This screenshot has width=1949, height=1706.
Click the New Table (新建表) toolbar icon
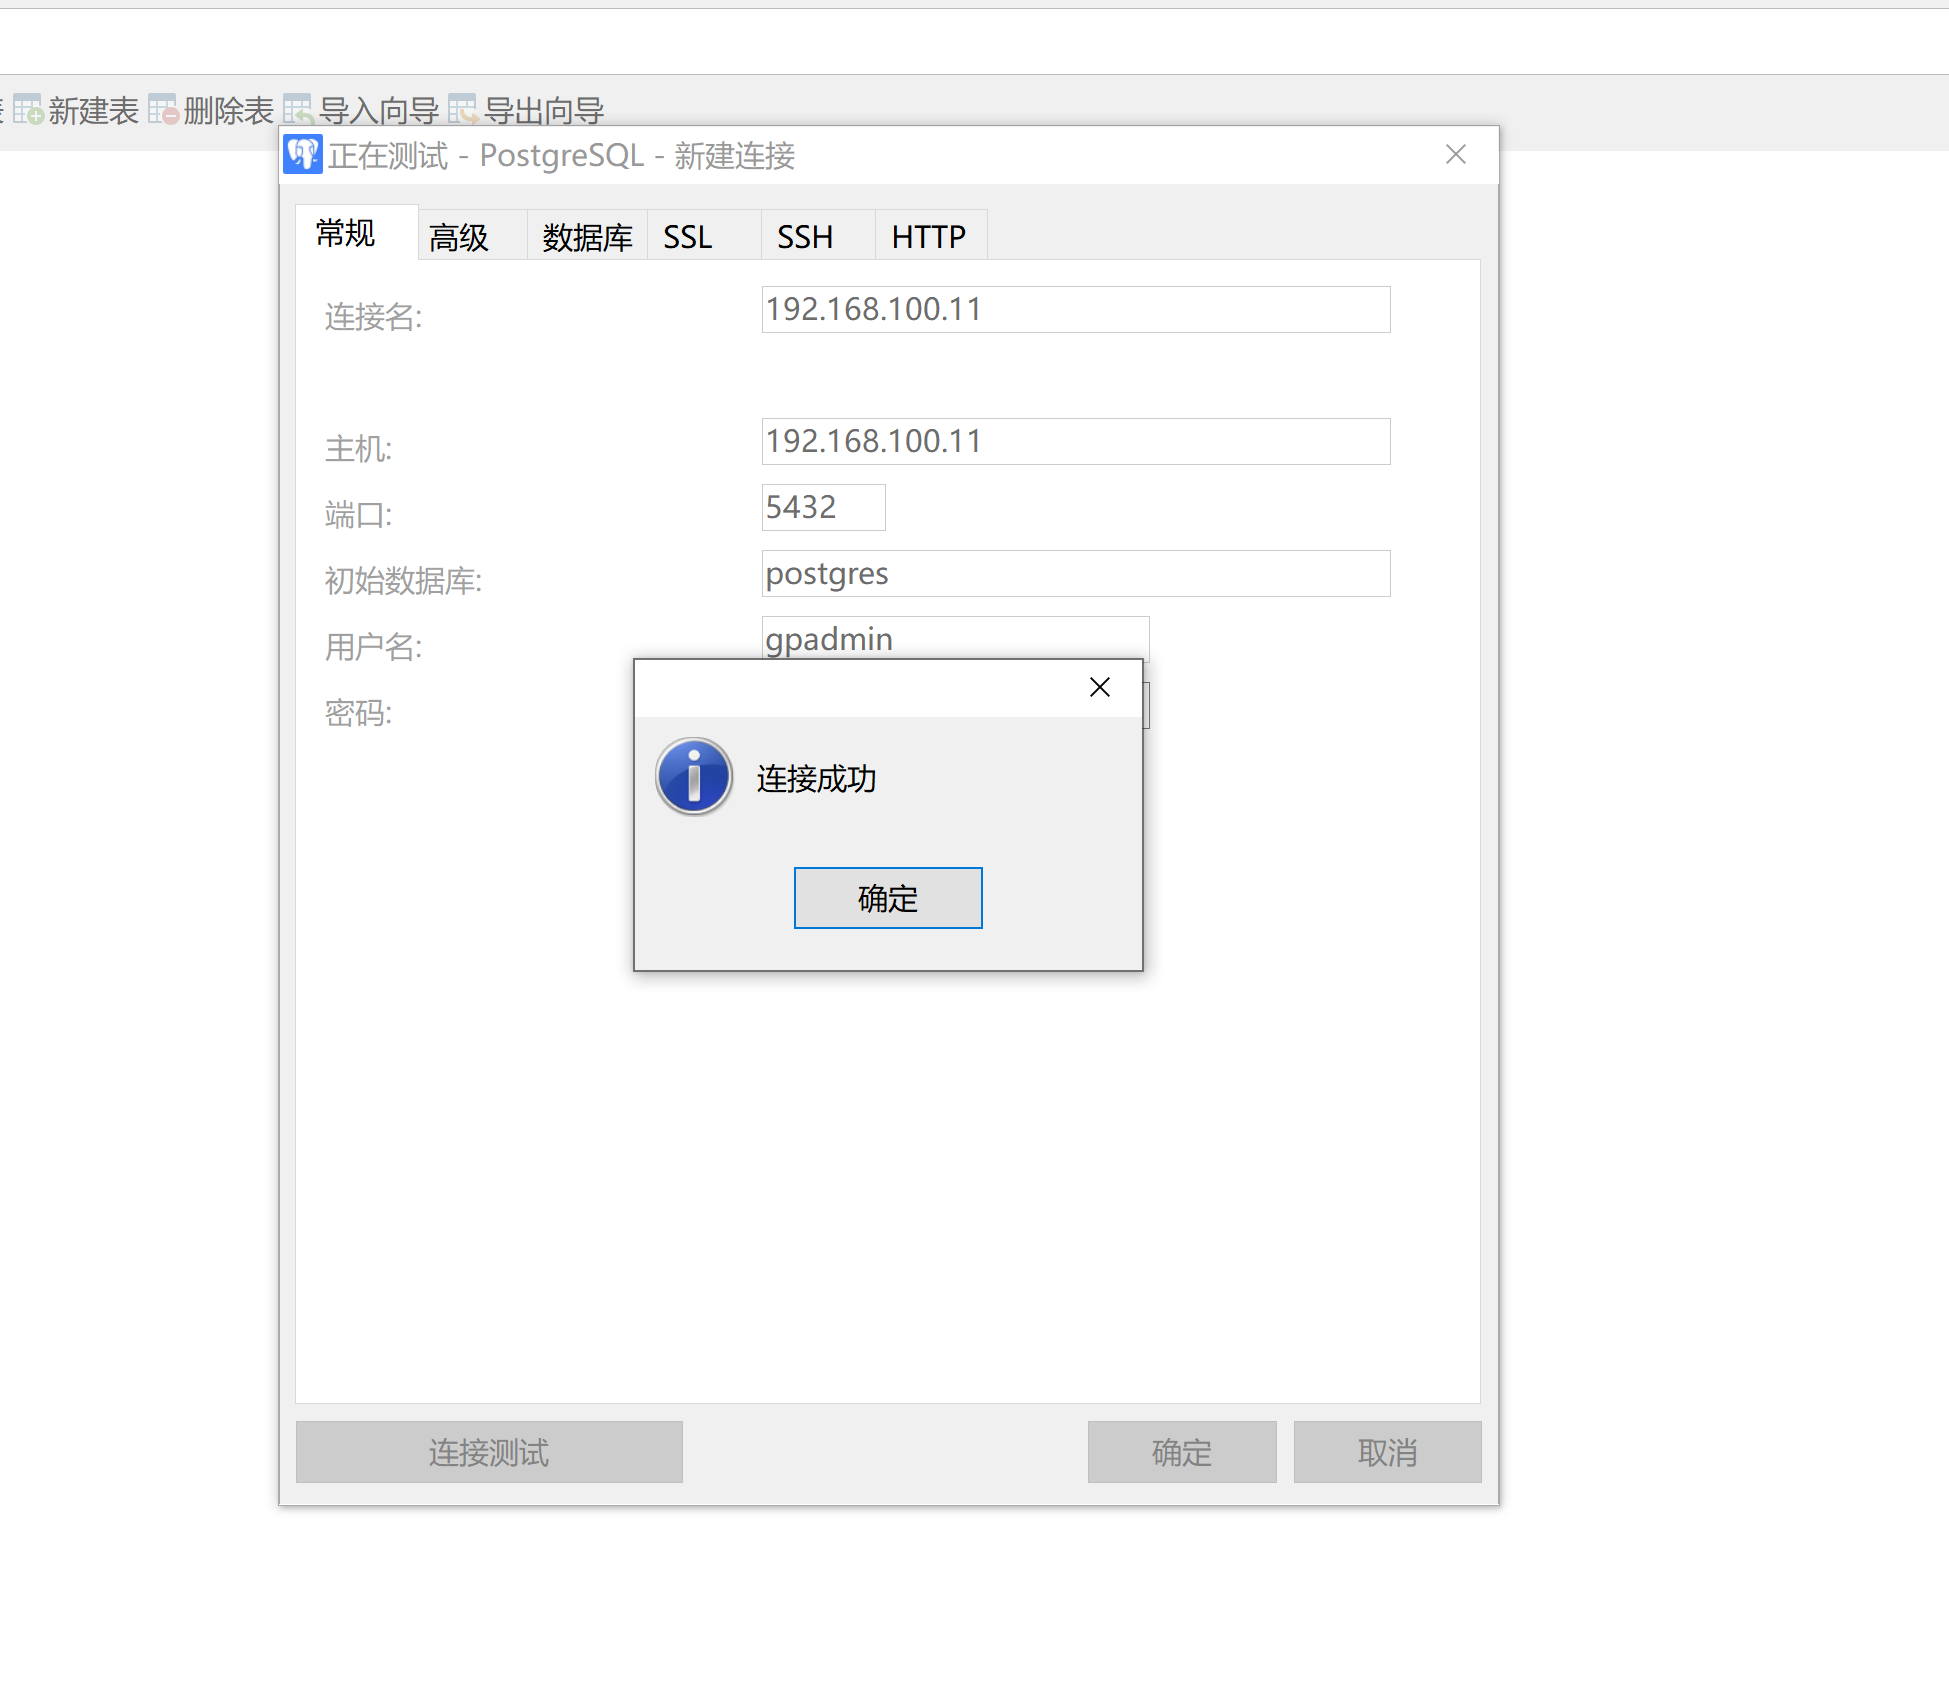coord(28,110)
